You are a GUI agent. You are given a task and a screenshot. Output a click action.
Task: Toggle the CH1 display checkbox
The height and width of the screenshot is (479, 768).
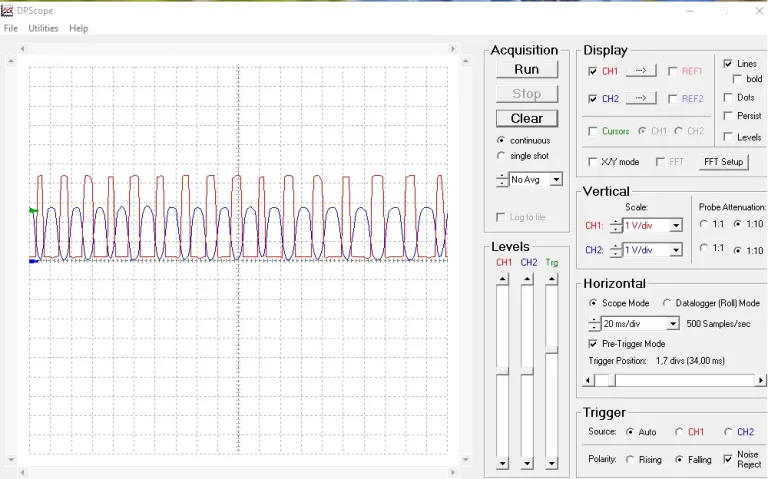click(593, 72)
